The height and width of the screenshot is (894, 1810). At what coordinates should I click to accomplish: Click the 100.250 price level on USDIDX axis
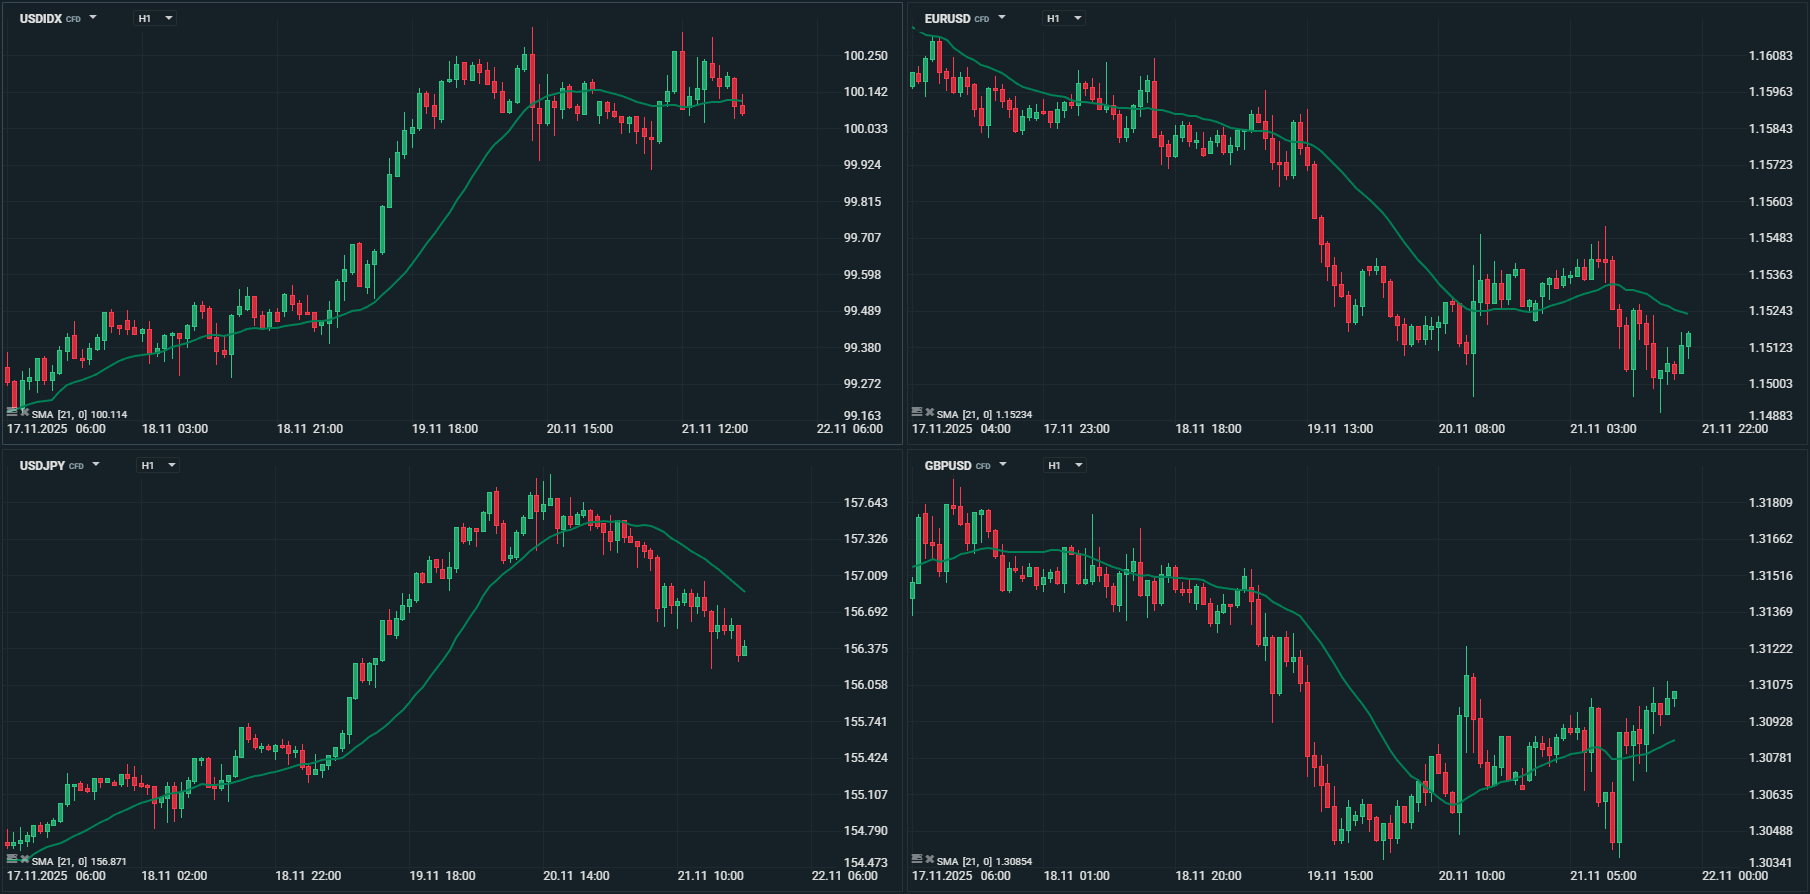click(x=865, y=56)
